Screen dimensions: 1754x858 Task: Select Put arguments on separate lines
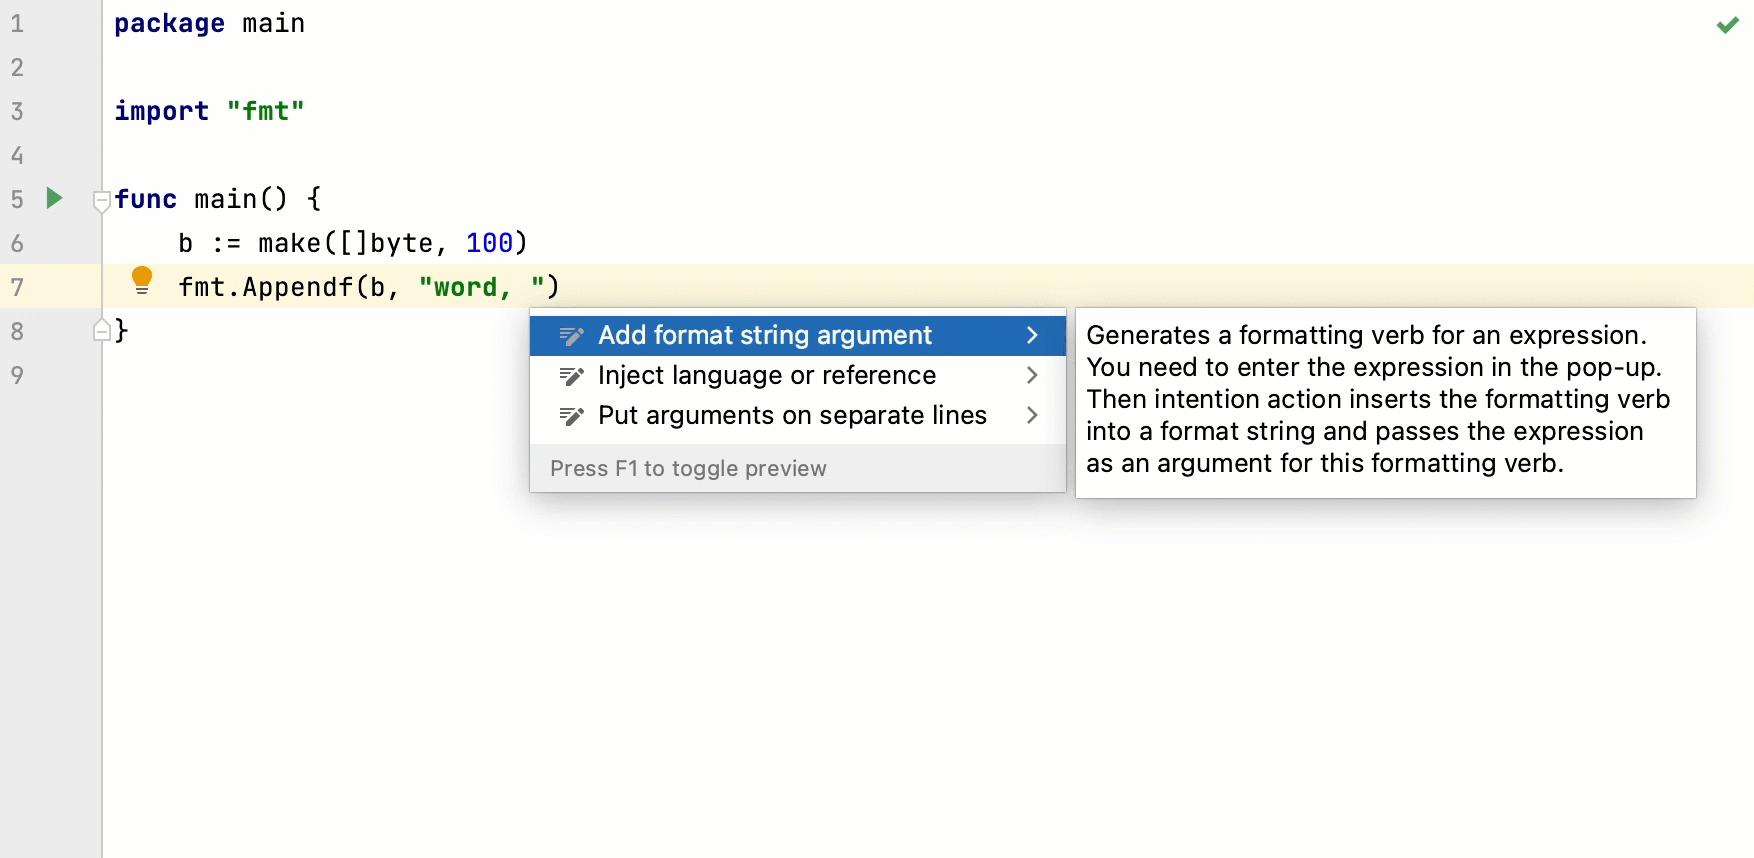[x=792, y=416]
